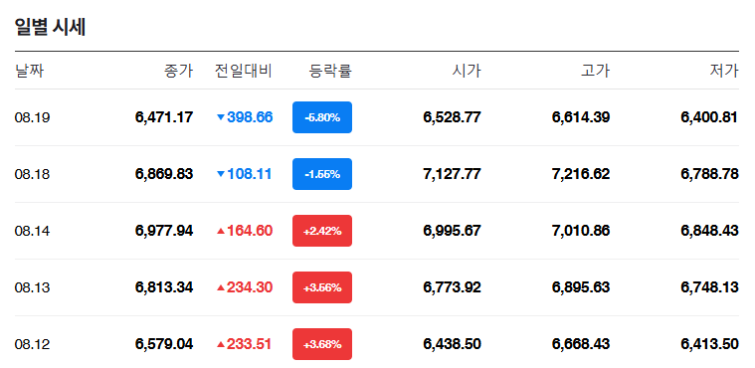Click the red +3.56% badge
Viewport: 755px width, 368px height.
pyautogui.click(x=322, y=288)
